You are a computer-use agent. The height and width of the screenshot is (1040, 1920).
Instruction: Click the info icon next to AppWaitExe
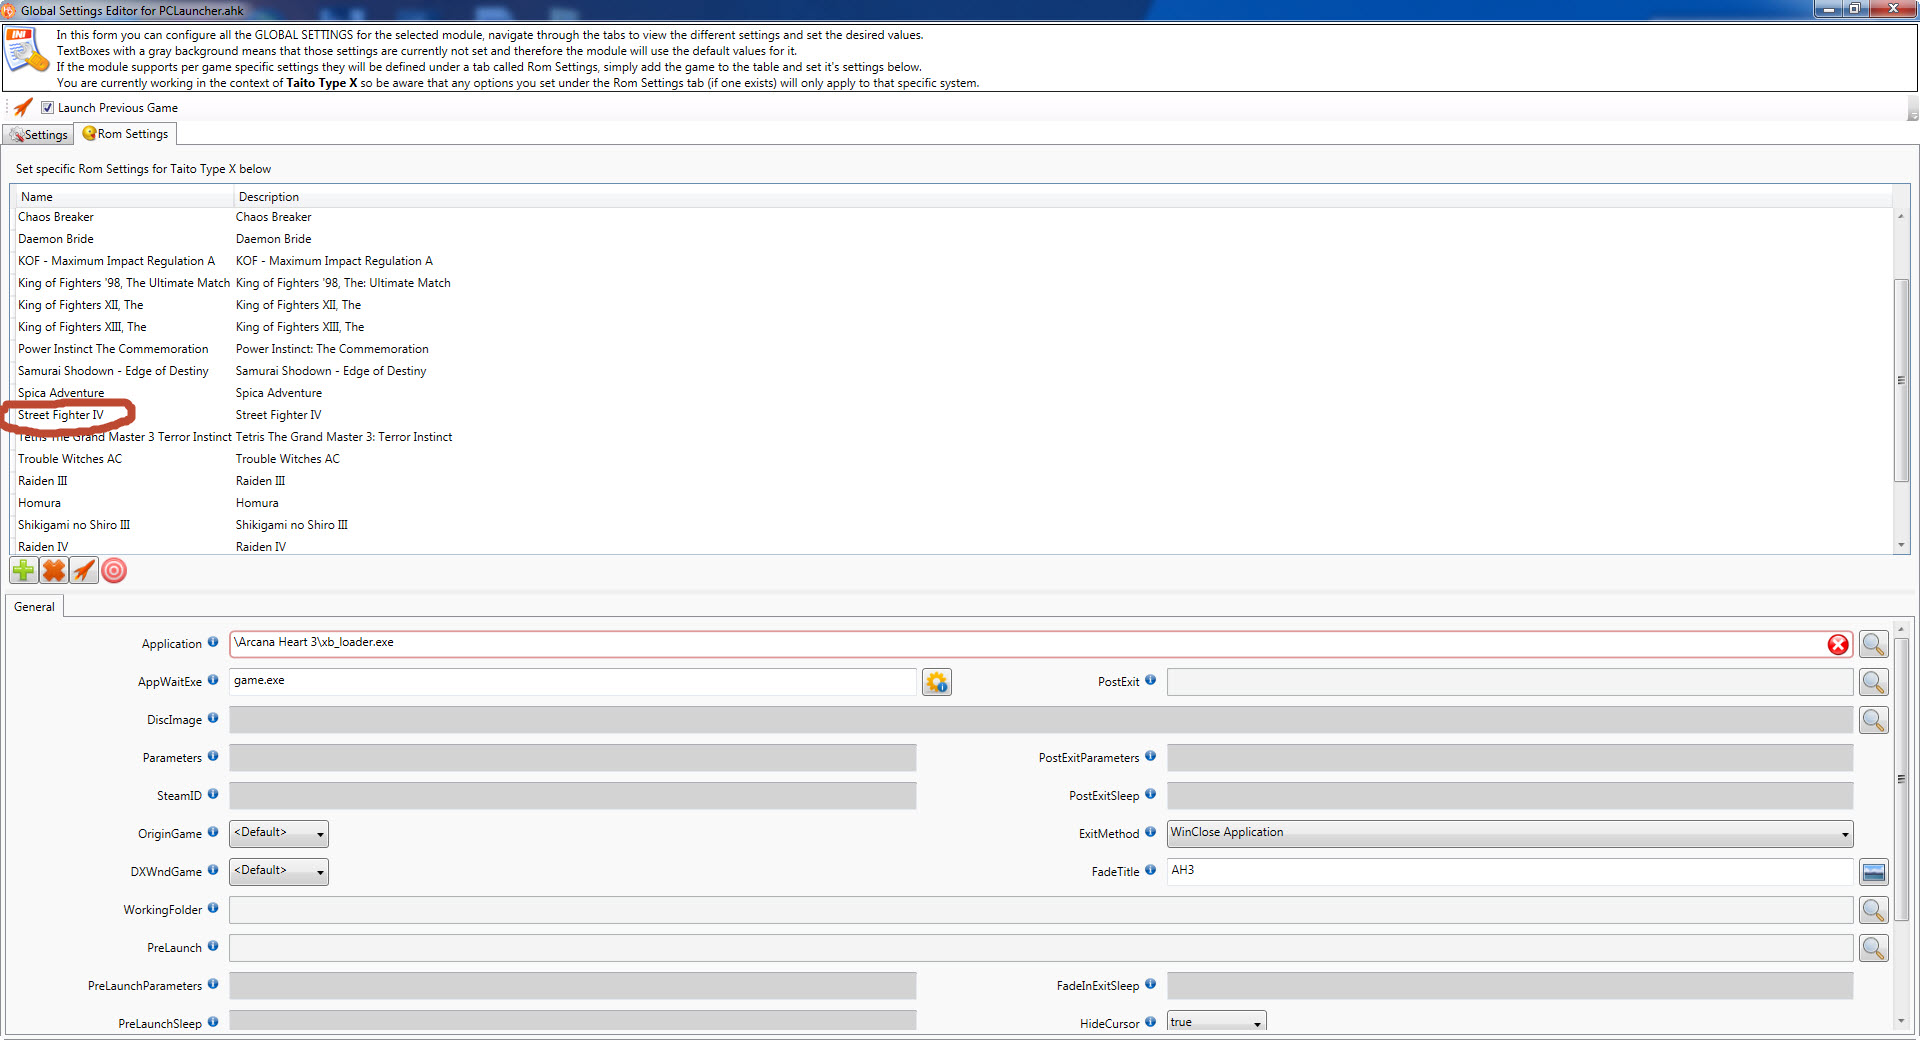click(x=213, y=680)
